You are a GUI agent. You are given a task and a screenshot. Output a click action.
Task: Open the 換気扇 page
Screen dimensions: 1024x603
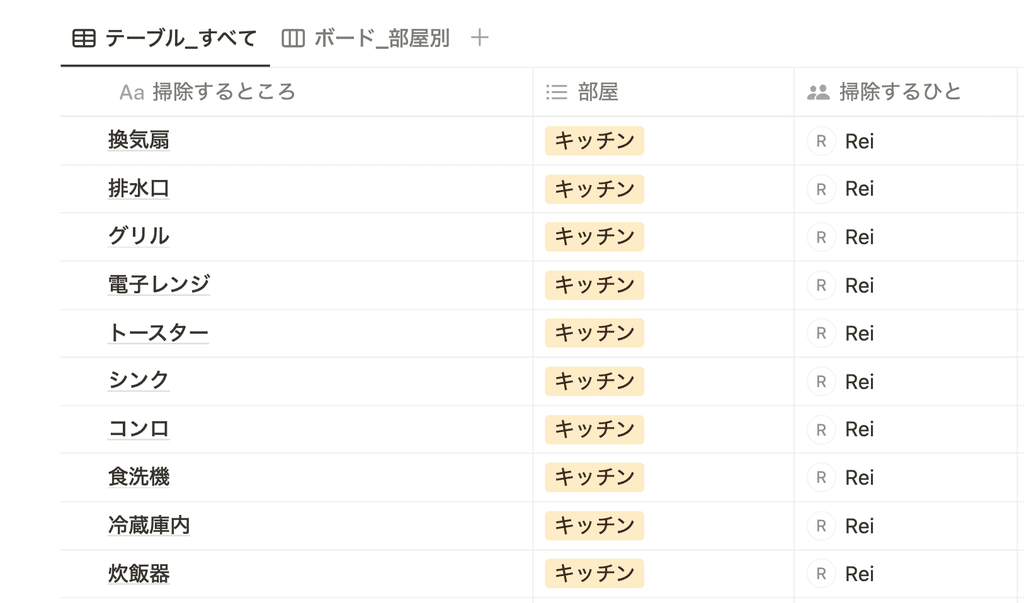point(138,140)
